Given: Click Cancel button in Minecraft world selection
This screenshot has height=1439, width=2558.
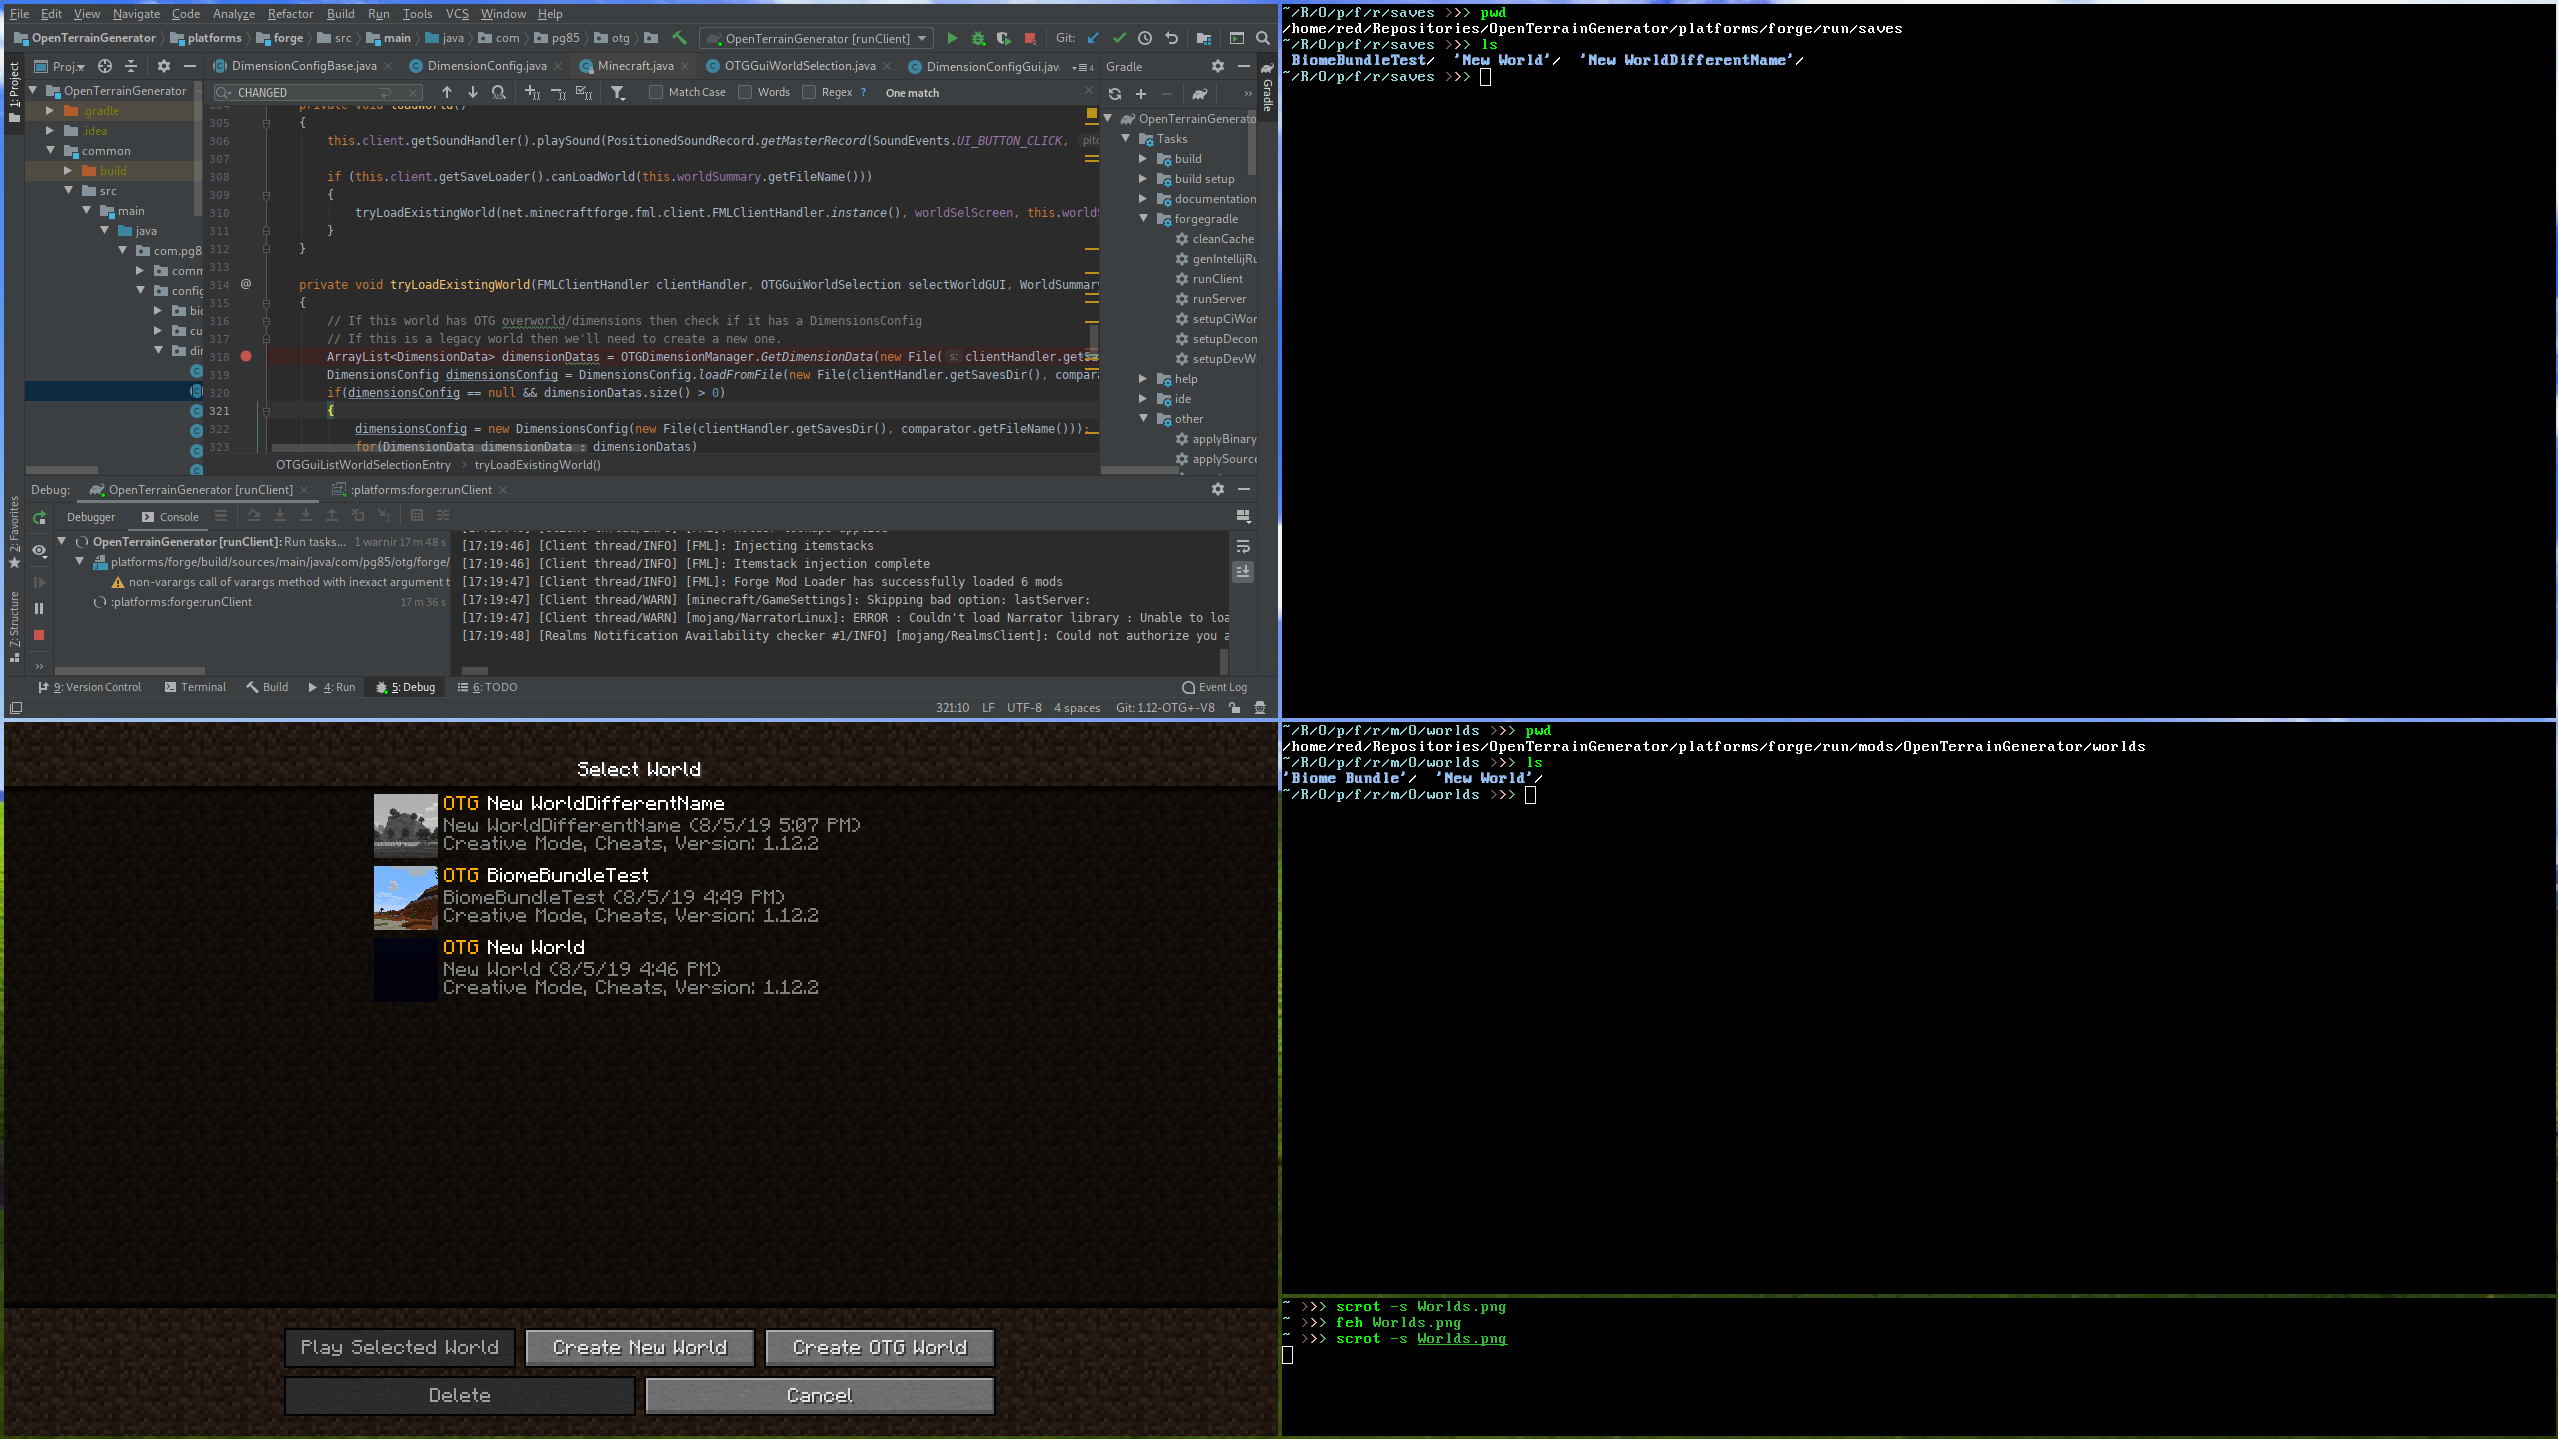Looking at the screenshot, I should (820, 1395).
